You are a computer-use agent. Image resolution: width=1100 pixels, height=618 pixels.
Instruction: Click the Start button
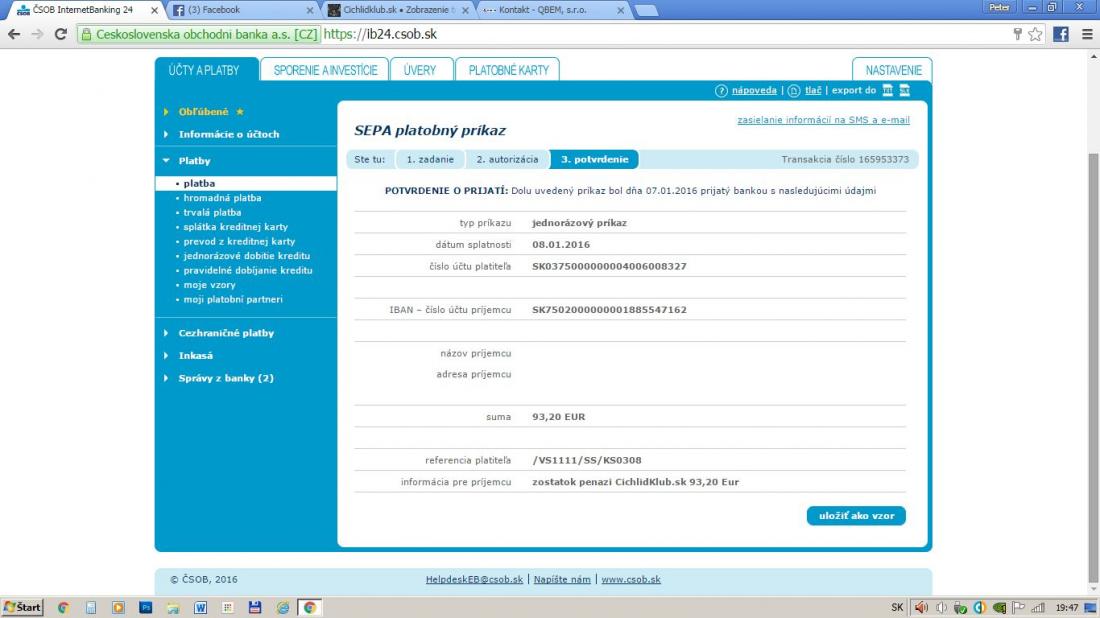pos(22,607)
